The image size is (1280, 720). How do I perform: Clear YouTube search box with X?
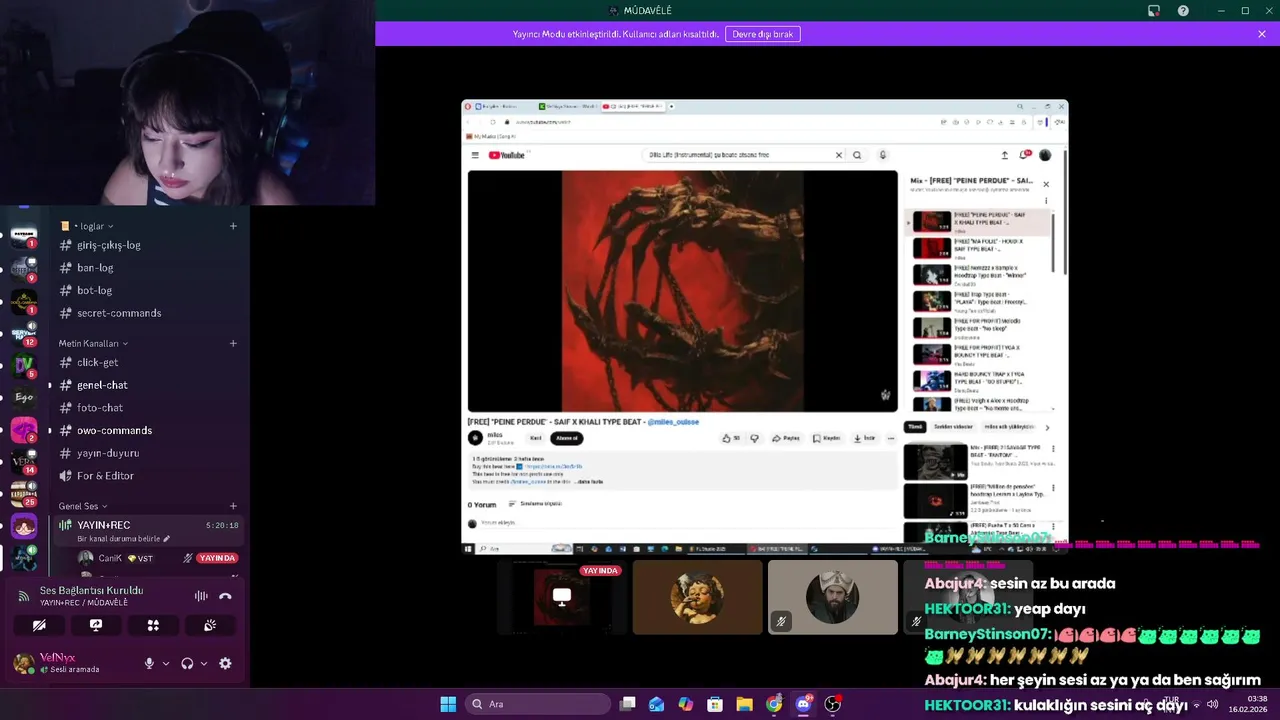(839, 155)
